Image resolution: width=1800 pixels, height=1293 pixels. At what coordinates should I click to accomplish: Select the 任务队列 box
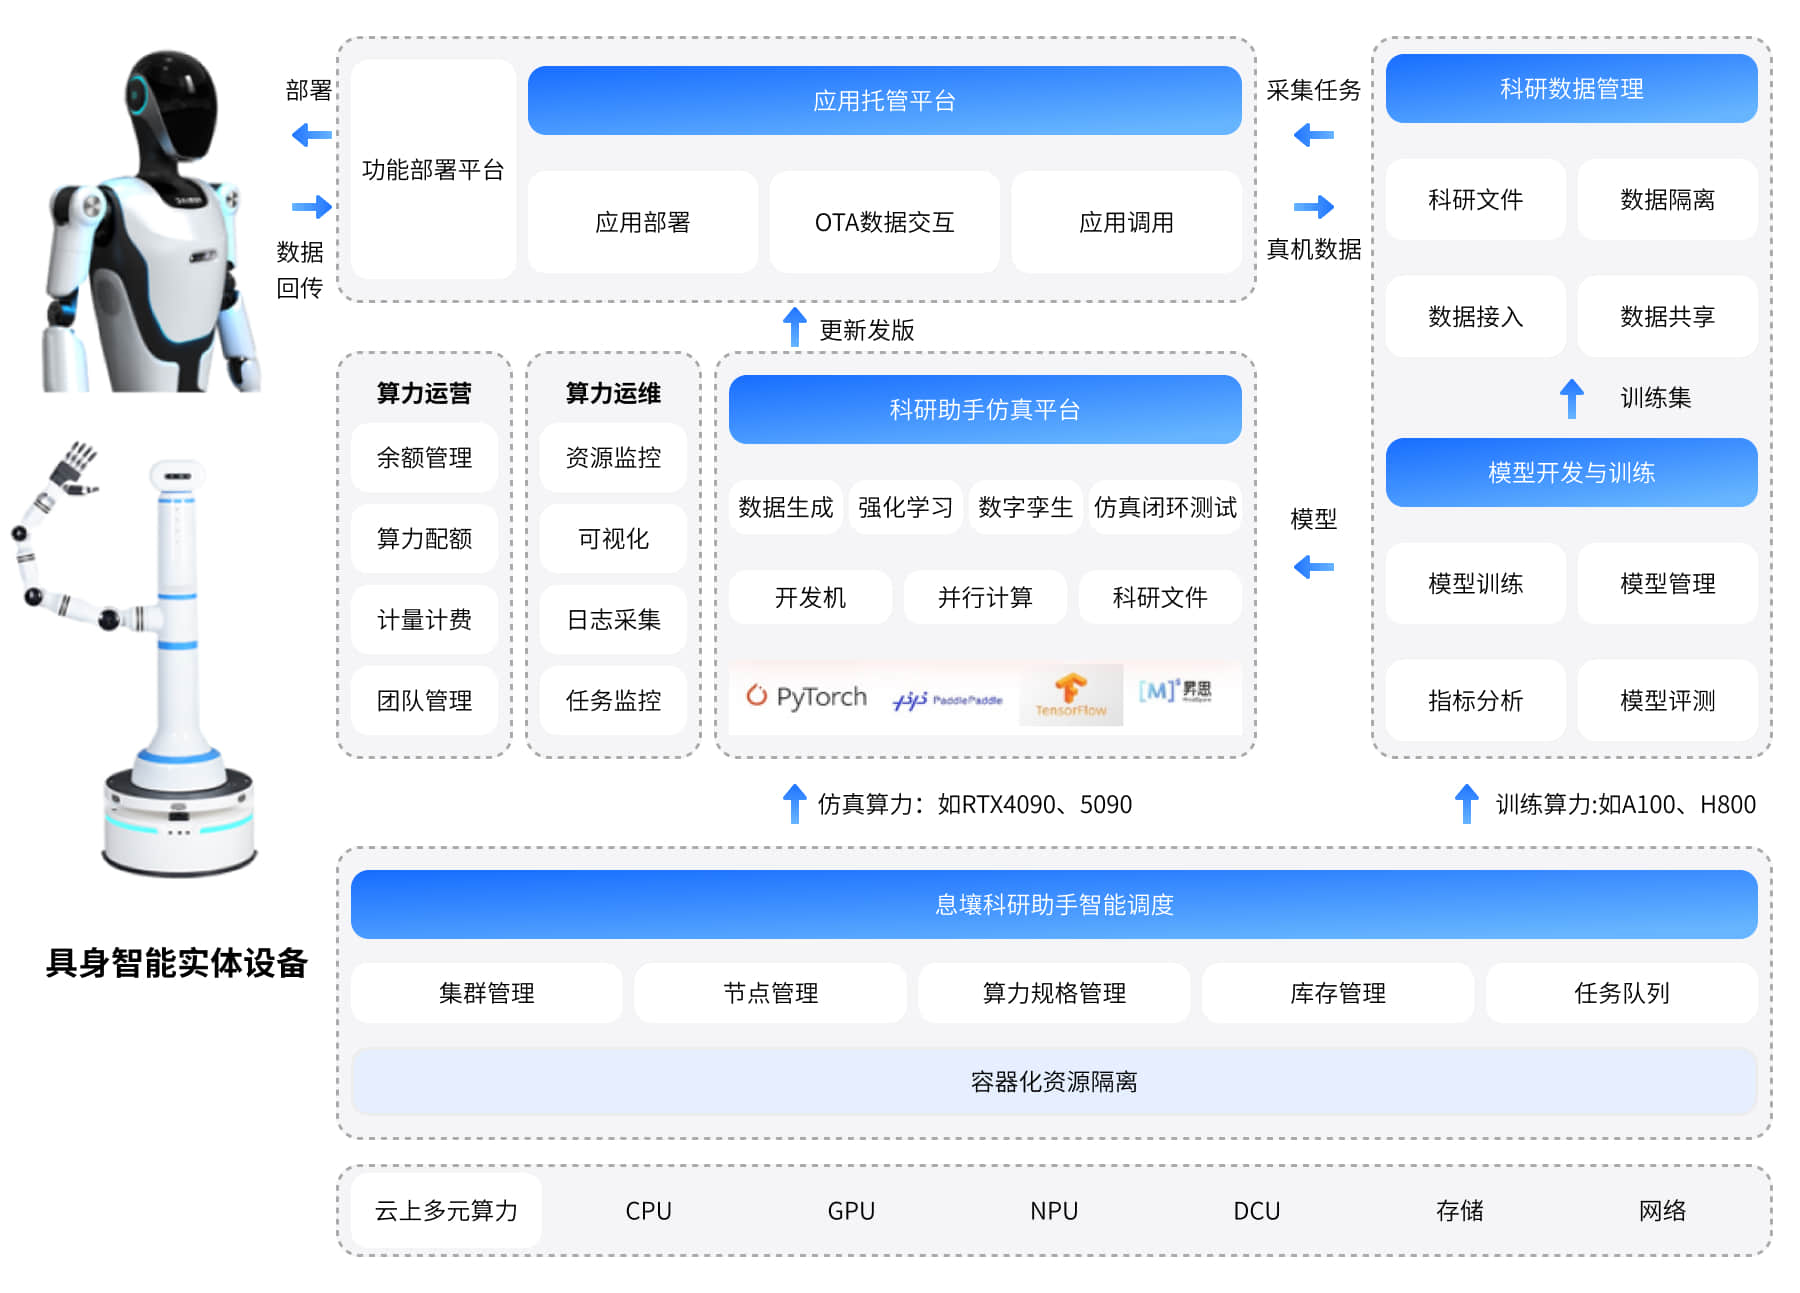[1622, 992]
